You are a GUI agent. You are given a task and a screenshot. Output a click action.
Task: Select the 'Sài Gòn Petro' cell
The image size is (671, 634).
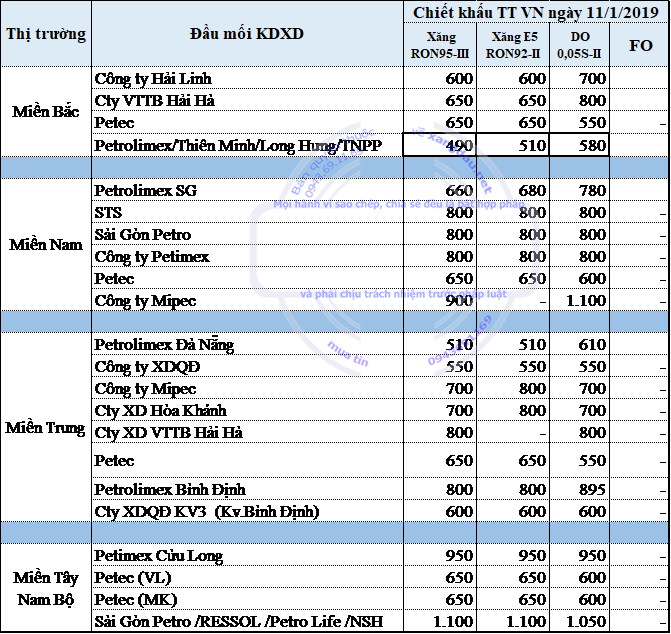coord(247,234)
